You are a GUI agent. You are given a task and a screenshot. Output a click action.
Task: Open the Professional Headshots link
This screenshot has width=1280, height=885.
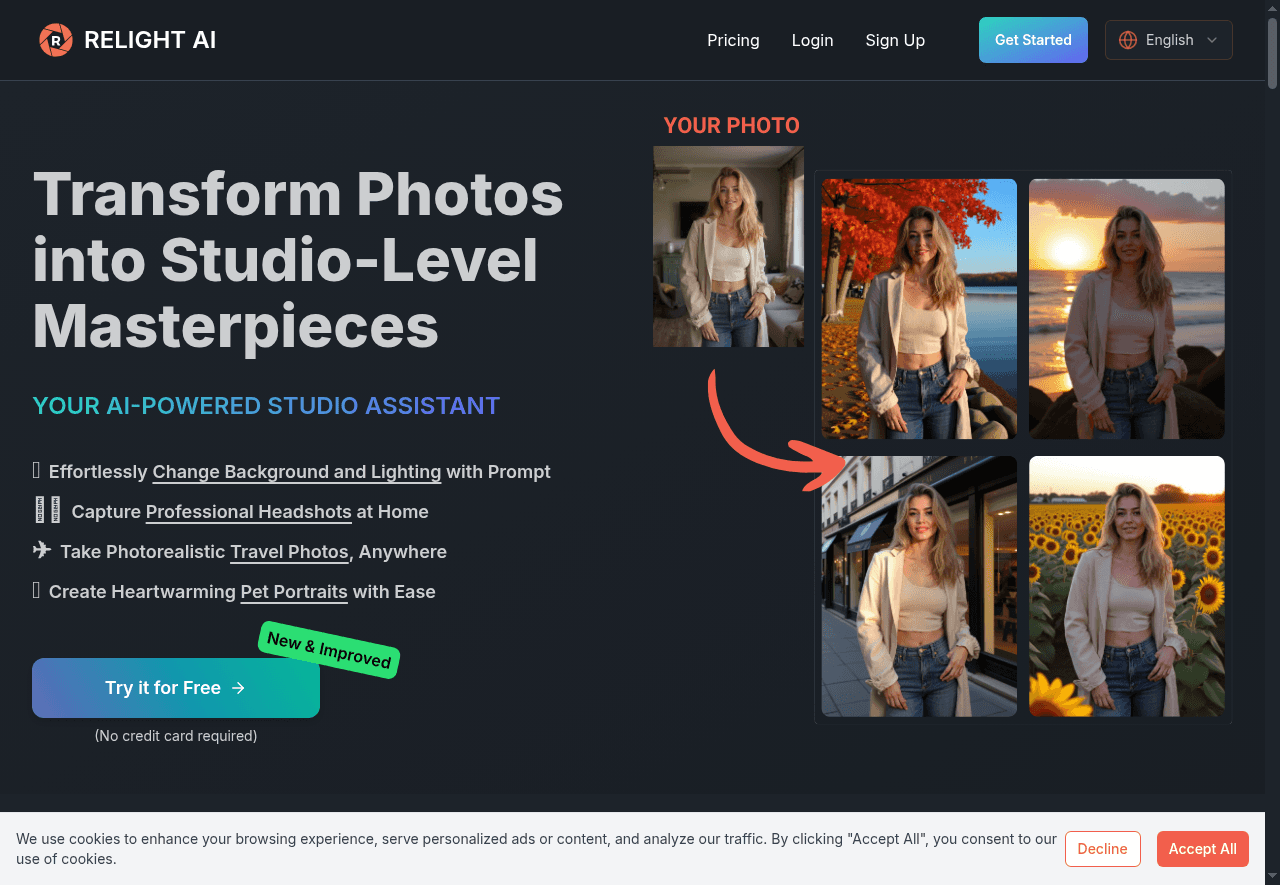tap(248, 512)
